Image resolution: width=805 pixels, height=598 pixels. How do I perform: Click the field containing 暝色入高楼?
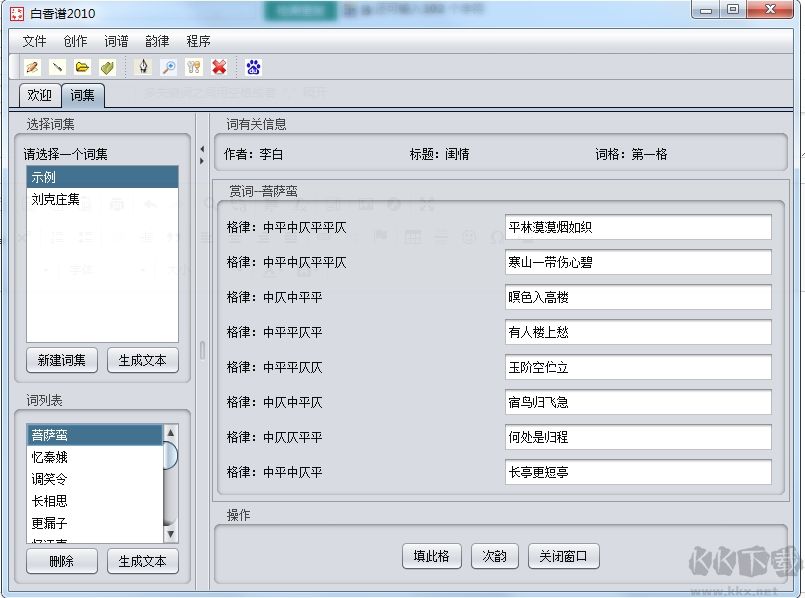click(x=638, y=297)
